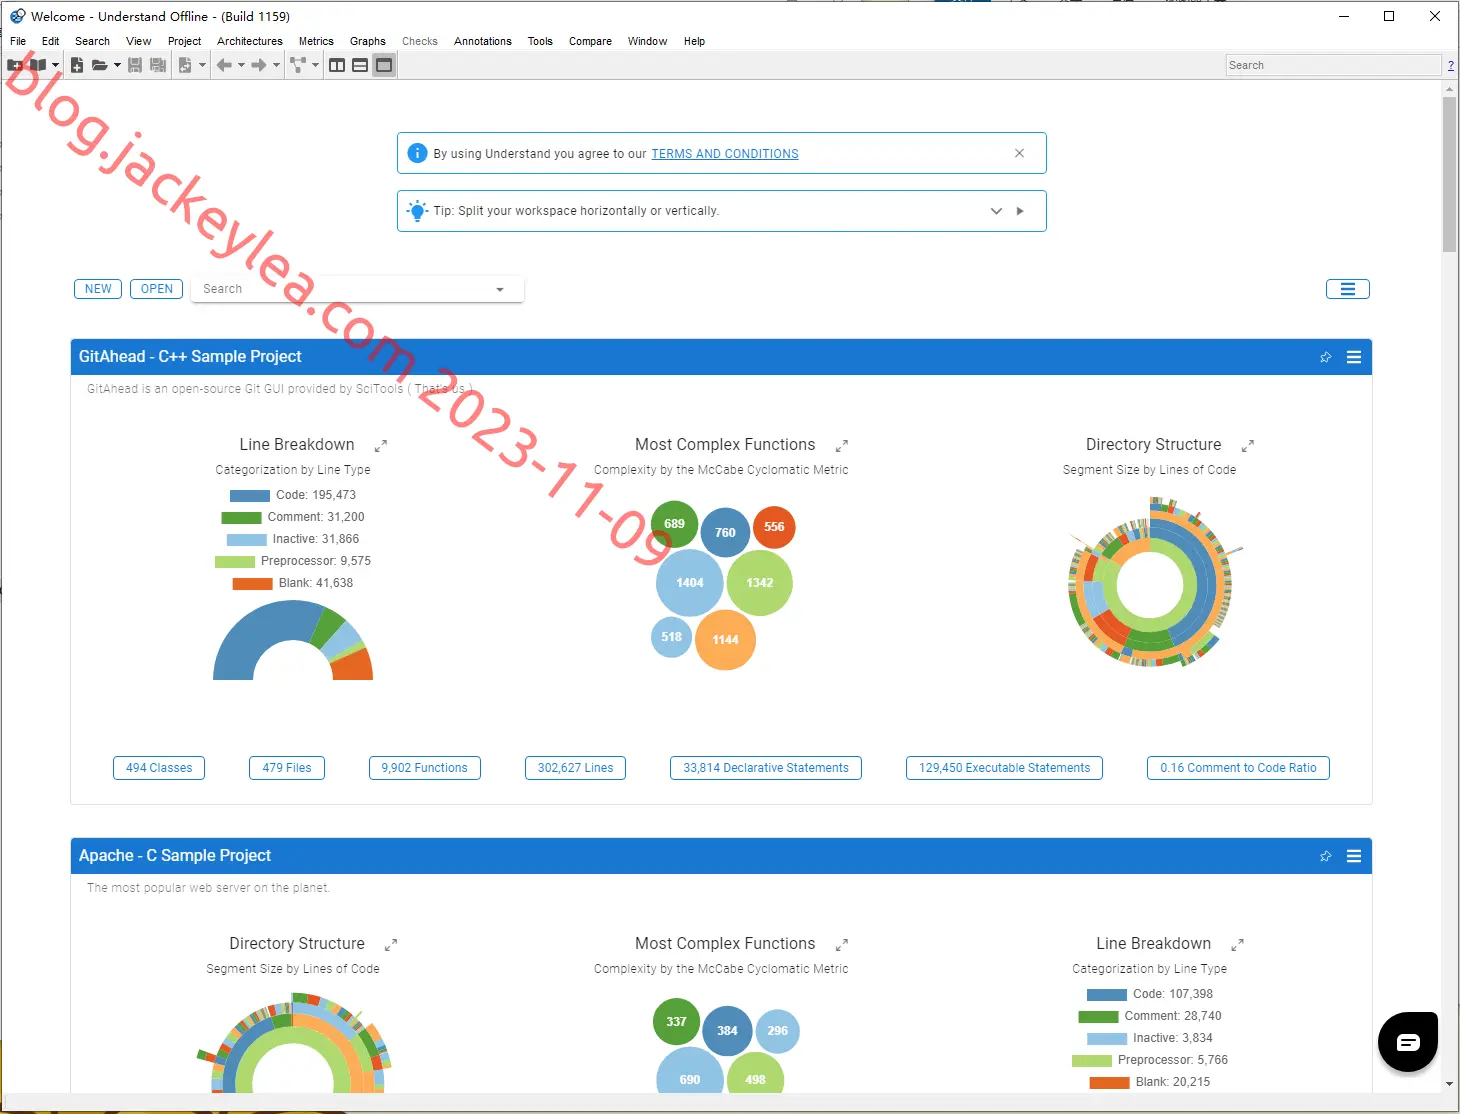Expand the GitAhead Line Breakdown chart
The height and width of the screenshot is (1114, 1460).
click(x=381, y=446)
